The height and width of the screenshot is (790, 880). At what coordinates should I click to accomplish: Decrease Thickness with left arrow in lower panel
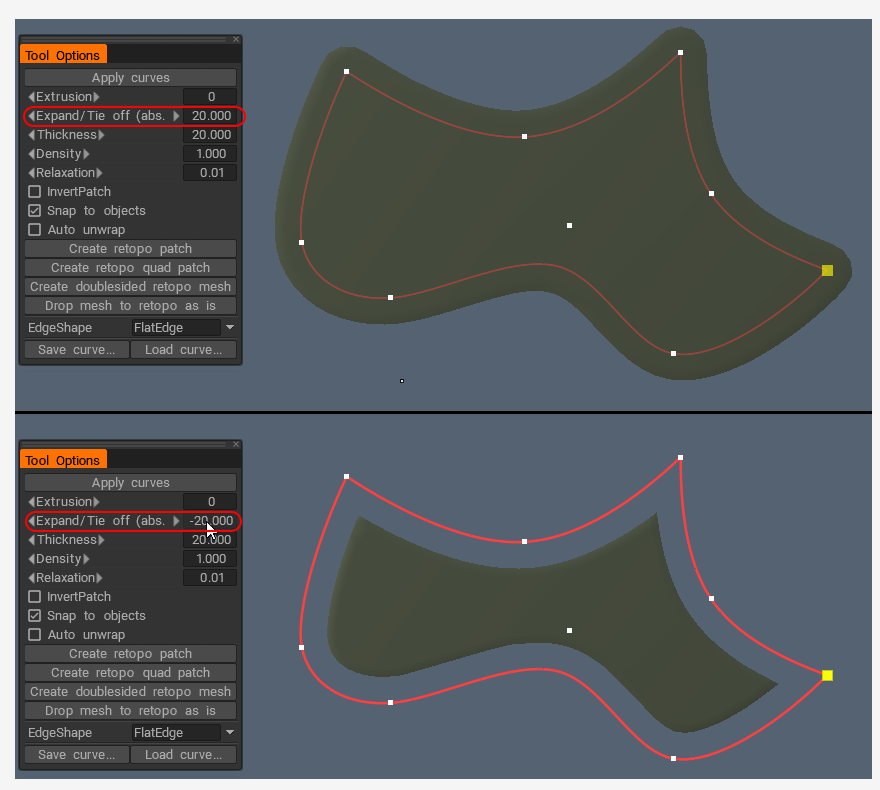click(x=31, y=540)
